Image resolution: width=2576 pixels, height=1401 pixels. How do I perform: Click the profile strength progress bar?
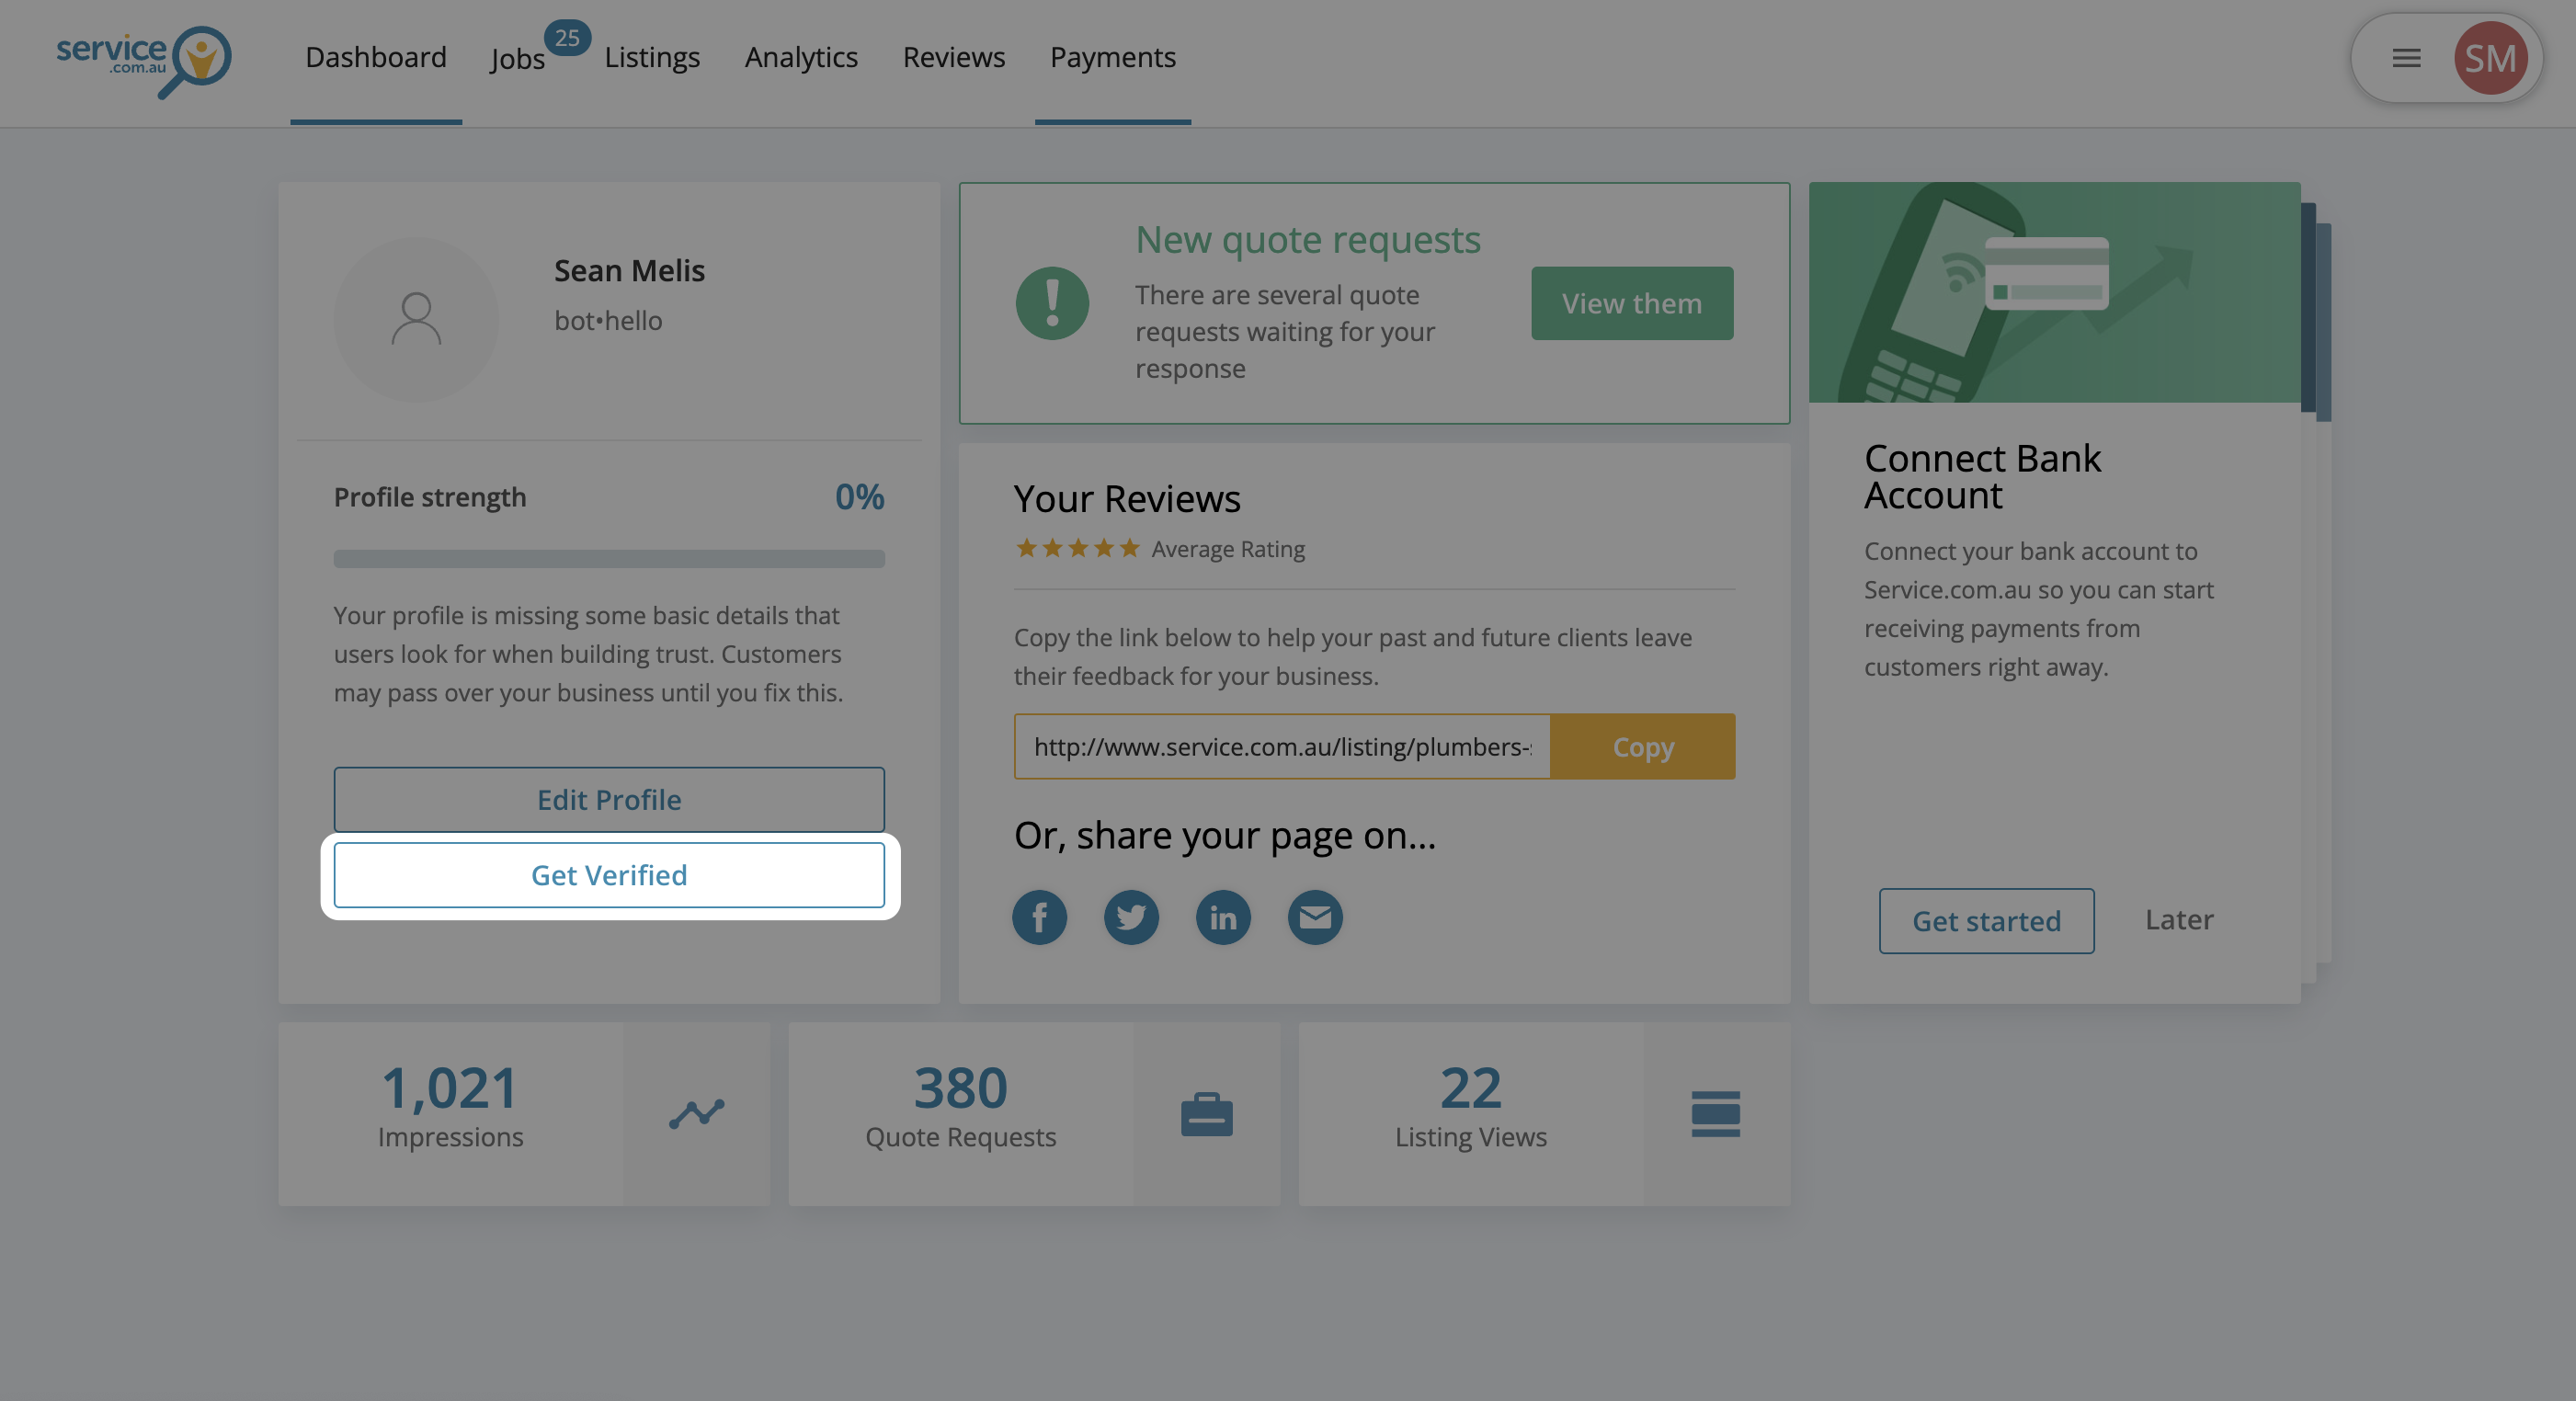(x=609, y=558)
